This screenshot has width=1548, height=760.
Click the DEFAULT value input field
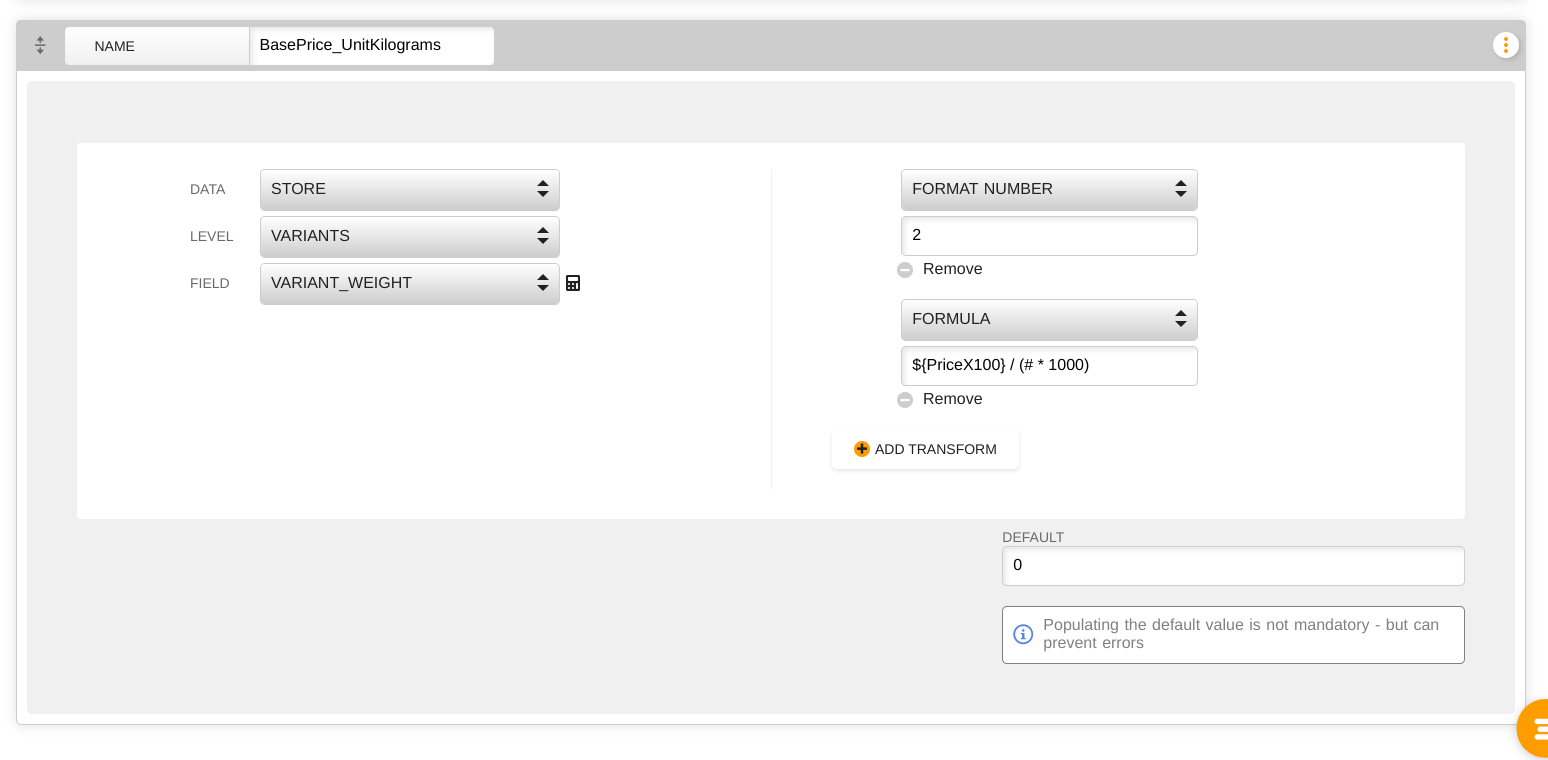(x=1233, y=566)
